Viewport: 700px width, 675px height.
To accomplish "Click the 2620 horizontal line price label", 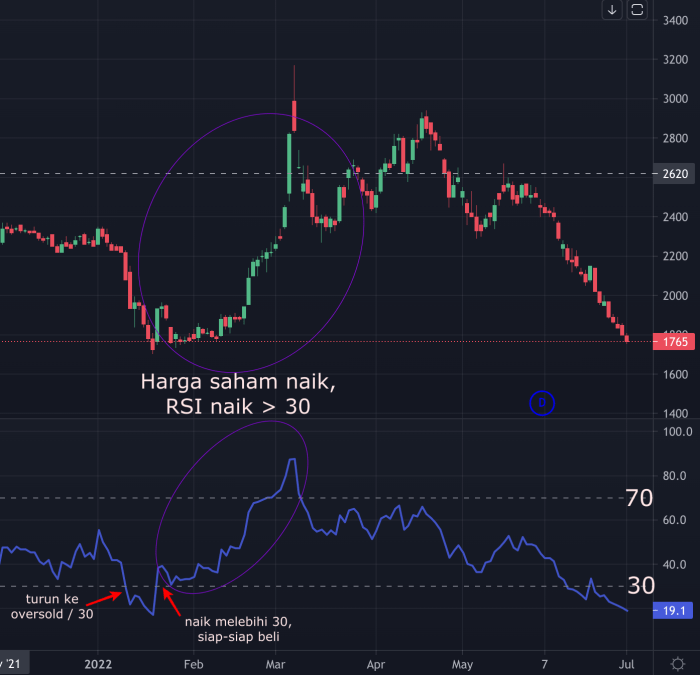I will pos(675,174).
